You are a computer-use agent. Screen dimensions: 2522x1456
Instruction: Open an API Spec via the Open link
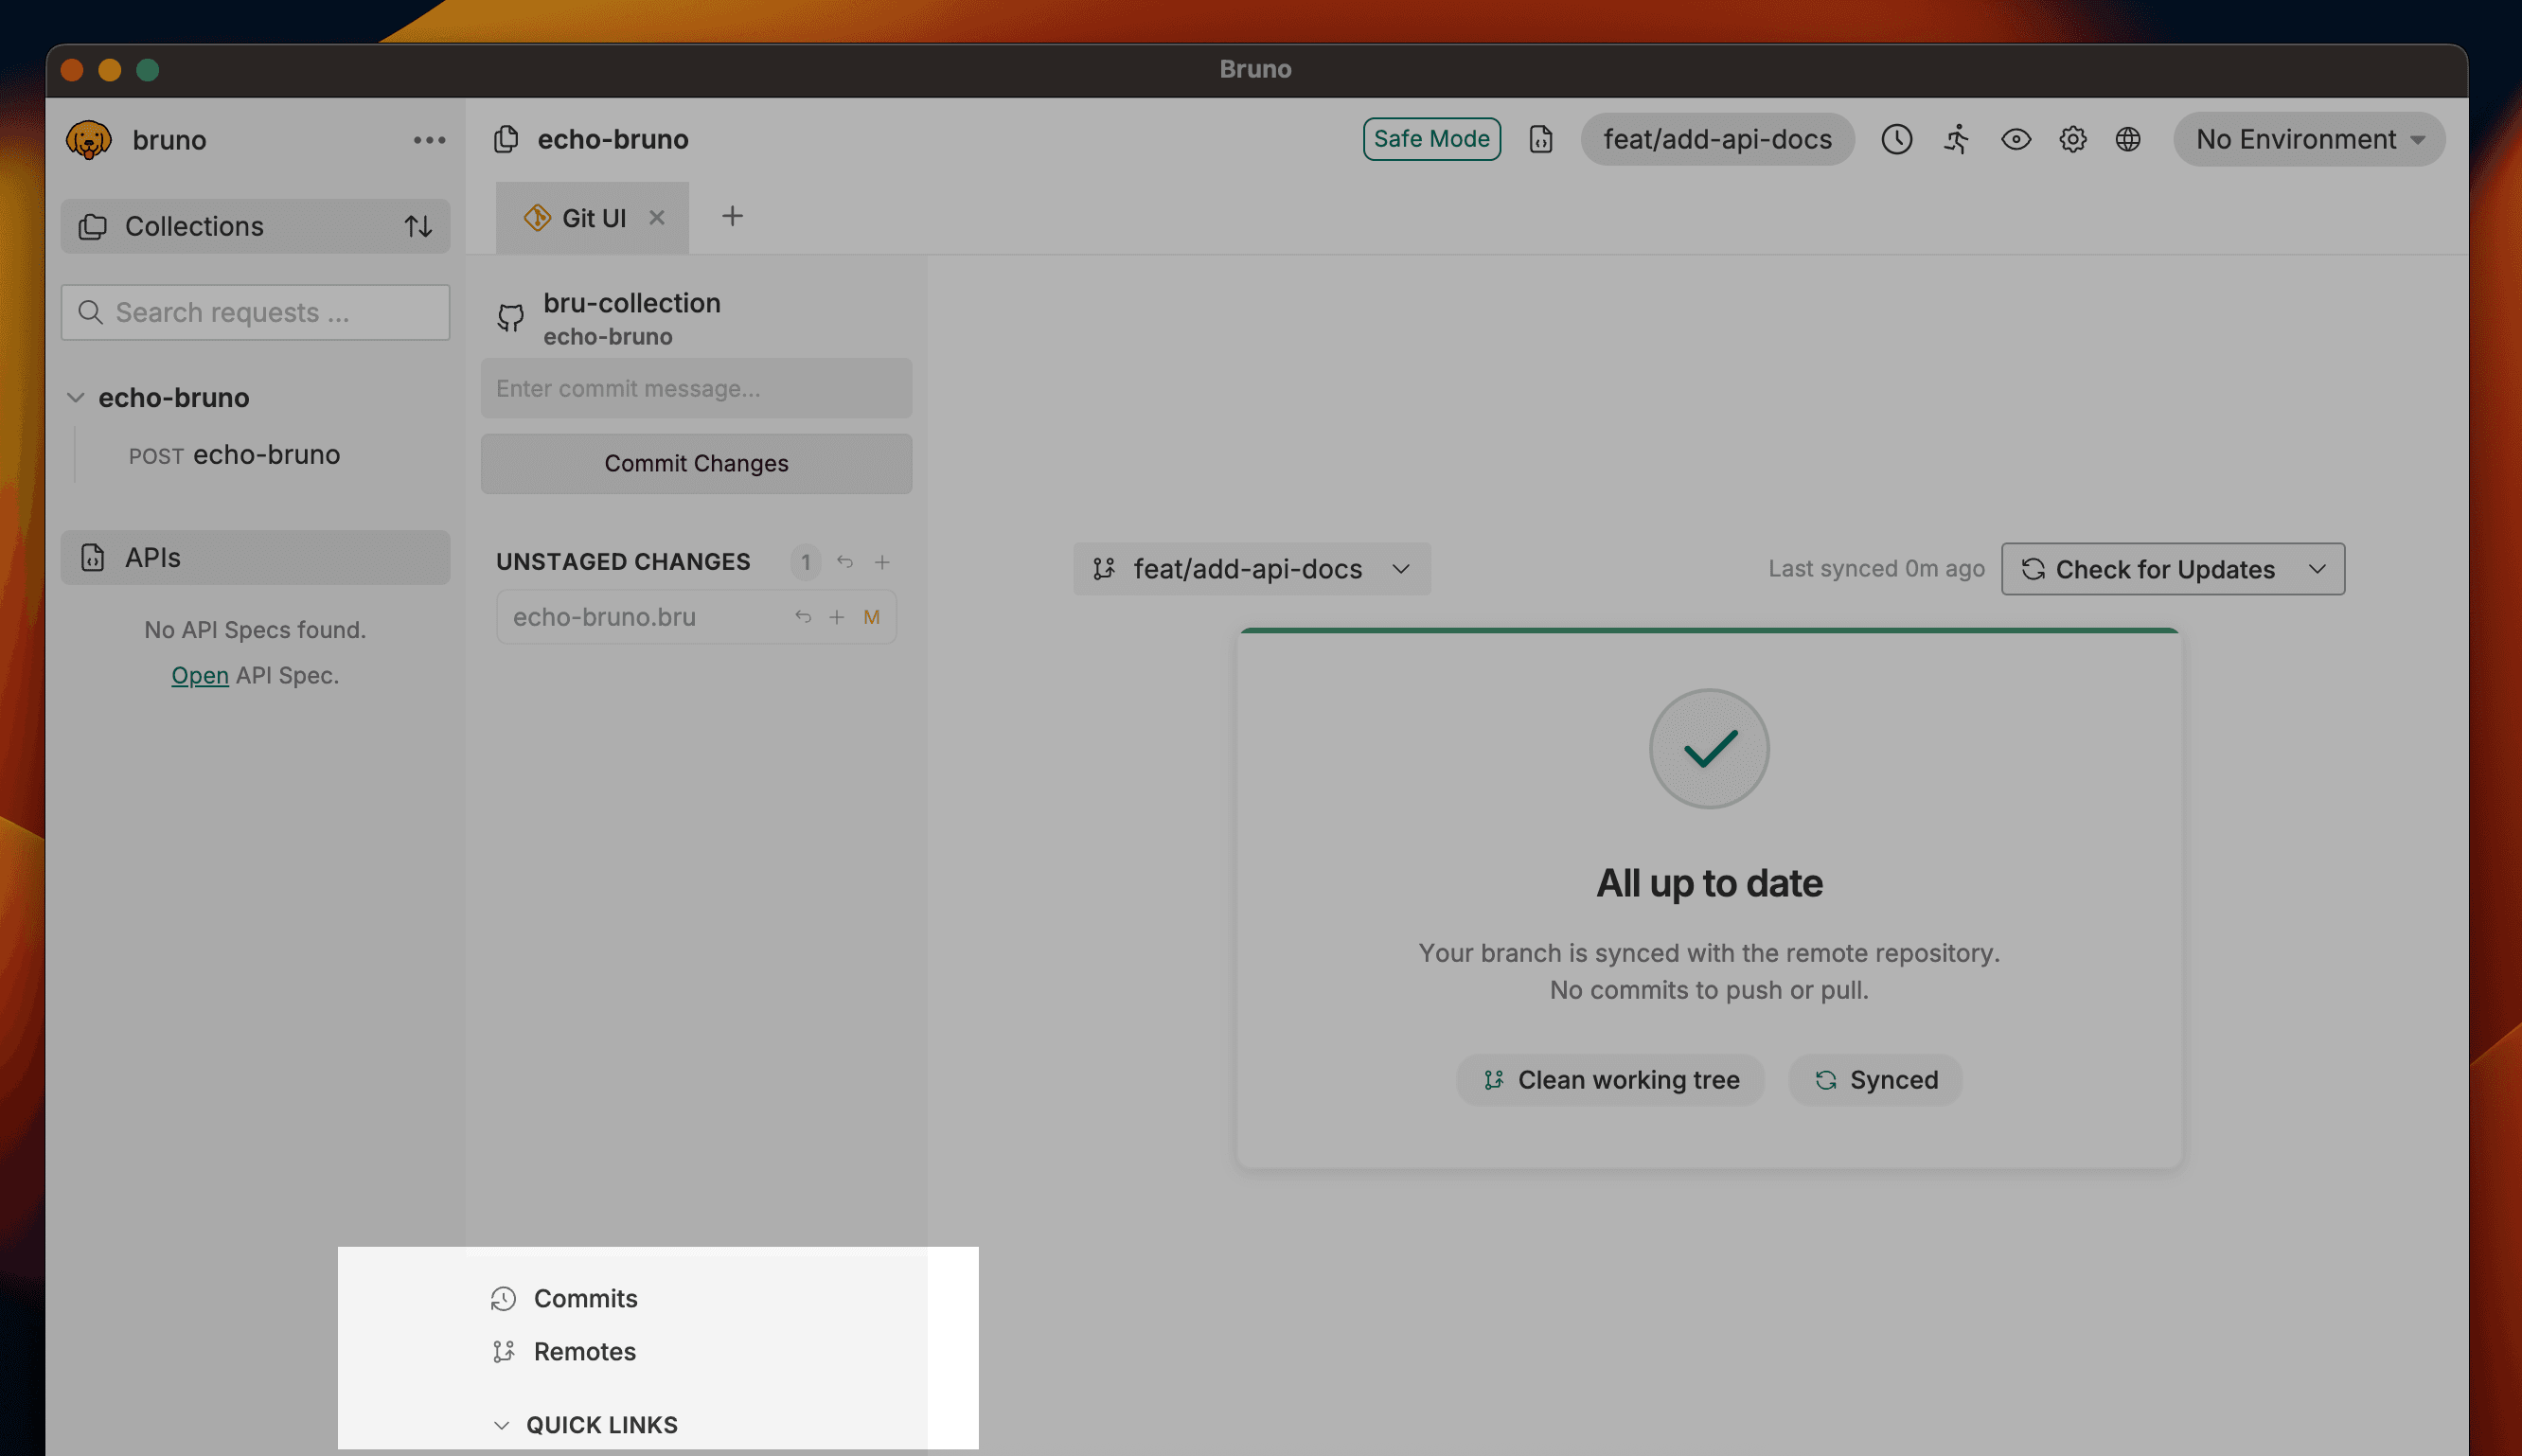pos(199,675)
